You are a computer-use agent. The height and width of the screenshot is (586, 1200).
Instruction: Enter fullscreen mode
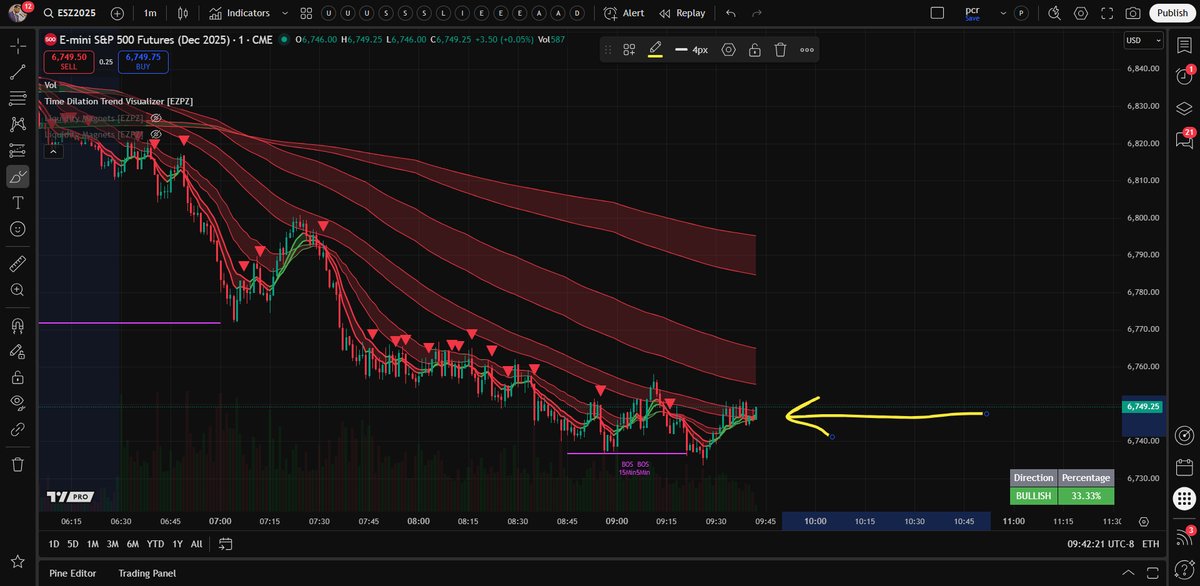[1106, 13]
